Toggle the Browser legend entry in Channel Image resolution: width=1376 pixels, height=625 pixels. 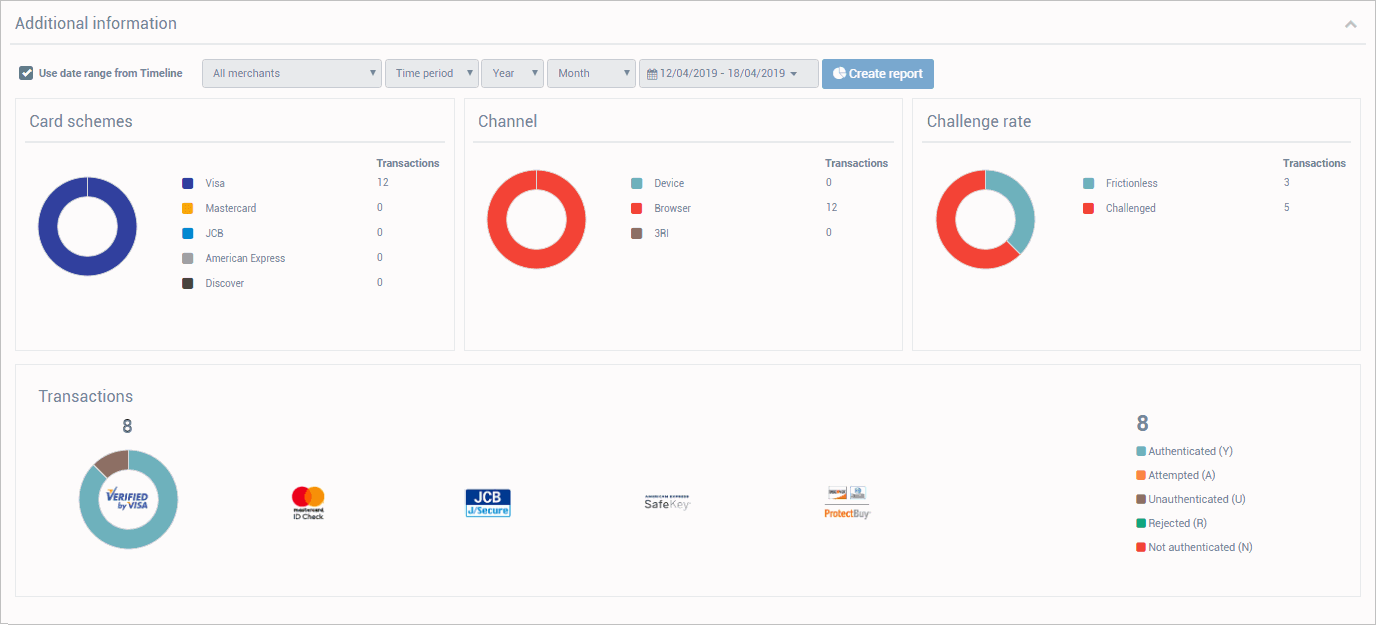coord(672,208)
